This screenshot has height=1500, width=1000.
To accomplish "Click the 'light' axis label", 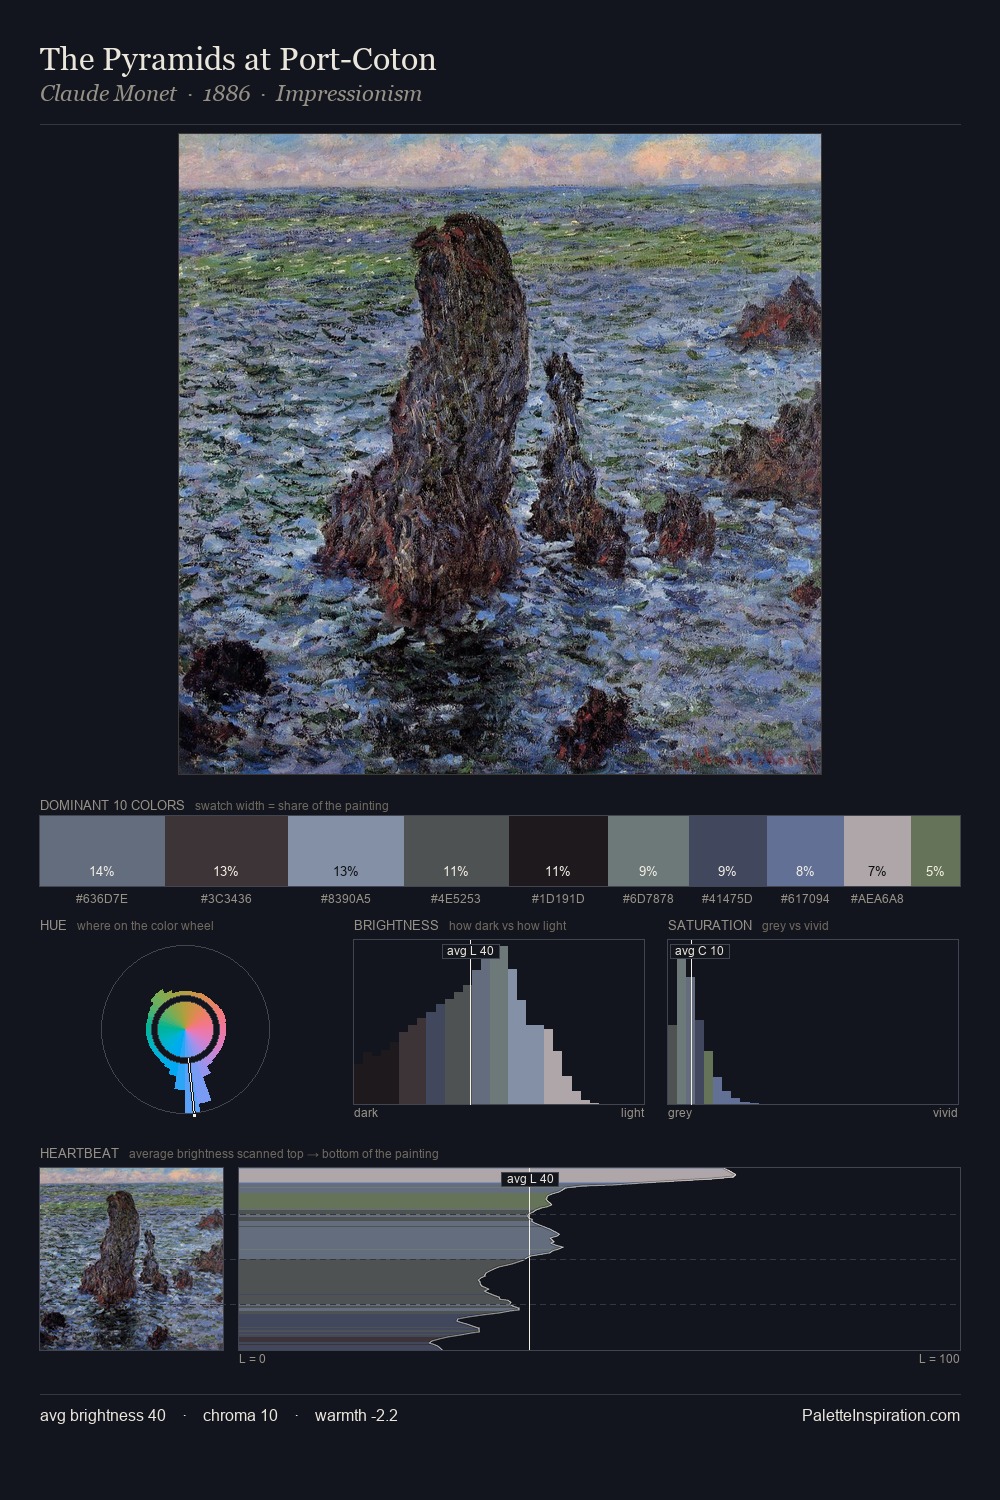I will pyautogui.click(x=632, y=1113).
